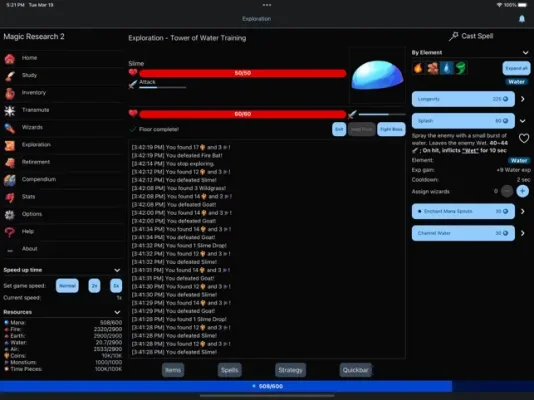Set game speed to Normal
This screenshot has height=400, width=534.
(x=67, y=286)
